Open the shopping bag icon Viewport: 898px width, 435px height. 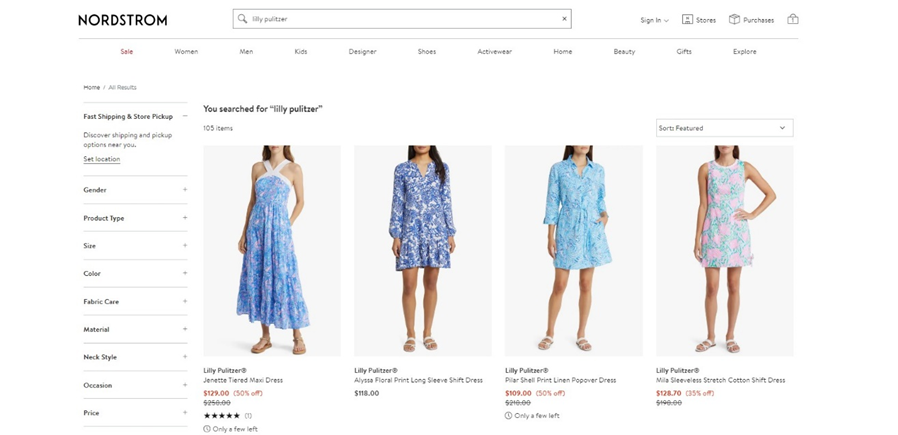click(793, 19)
